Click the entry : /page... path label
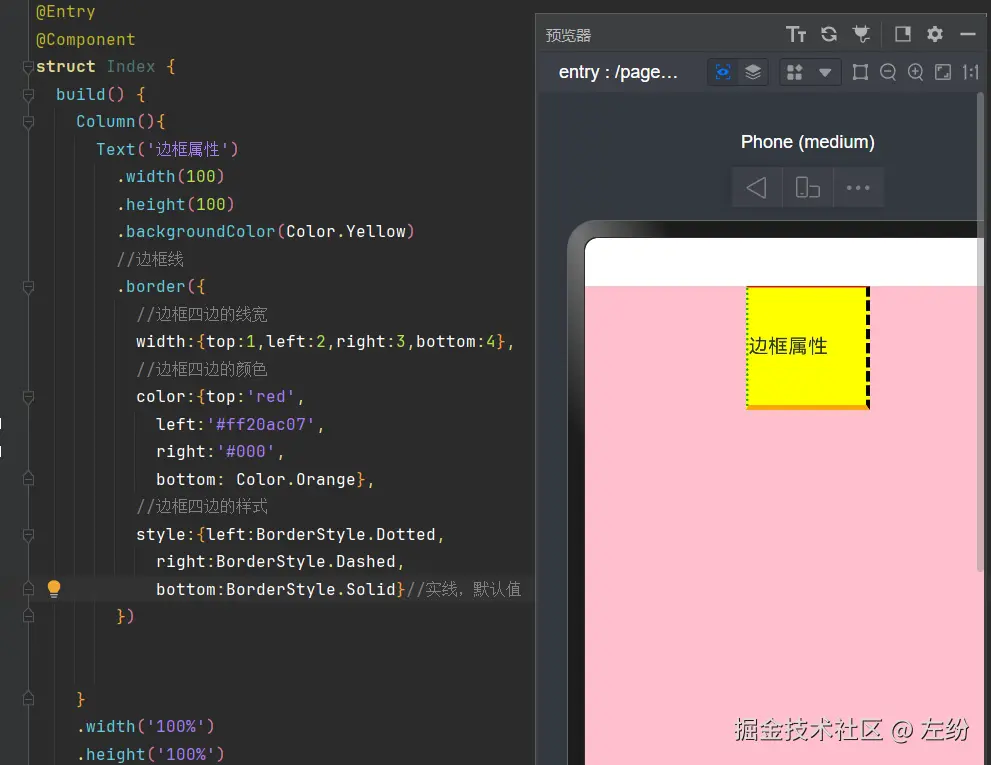Viewport: 991px width, 765px height. tap(618, 72)
